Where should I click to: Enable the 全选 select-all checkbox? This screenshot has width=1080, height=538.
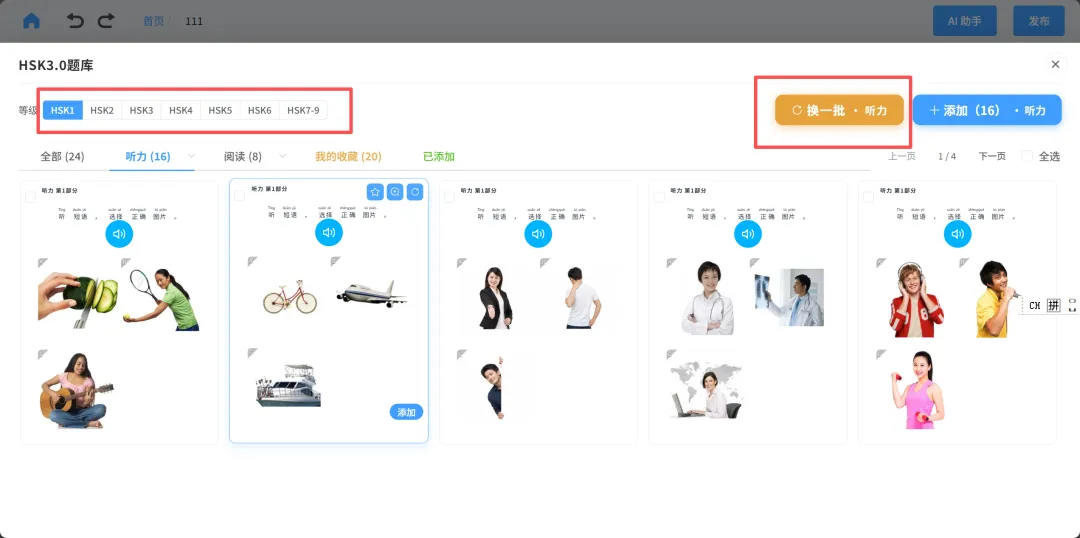(1027, 156)
